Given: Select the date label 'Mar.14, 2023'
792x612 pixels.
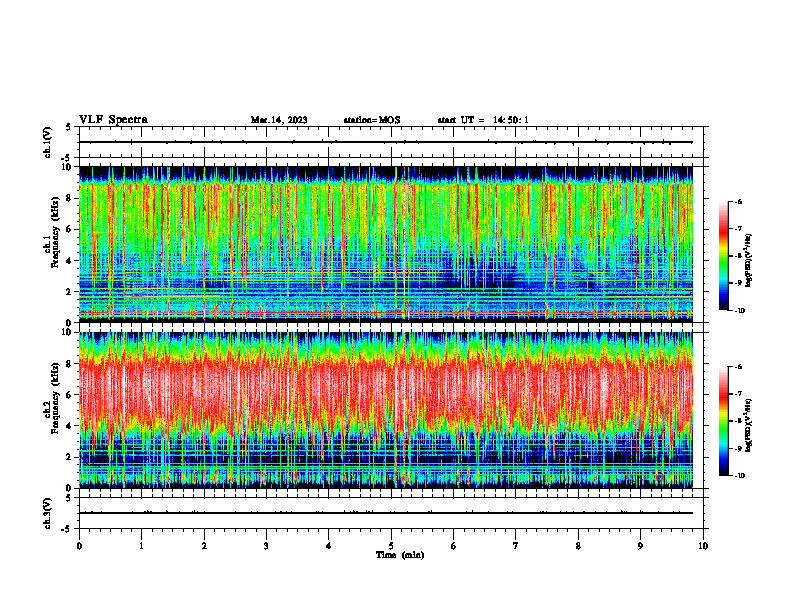Looking at the screenshot, I should (279, 120).
